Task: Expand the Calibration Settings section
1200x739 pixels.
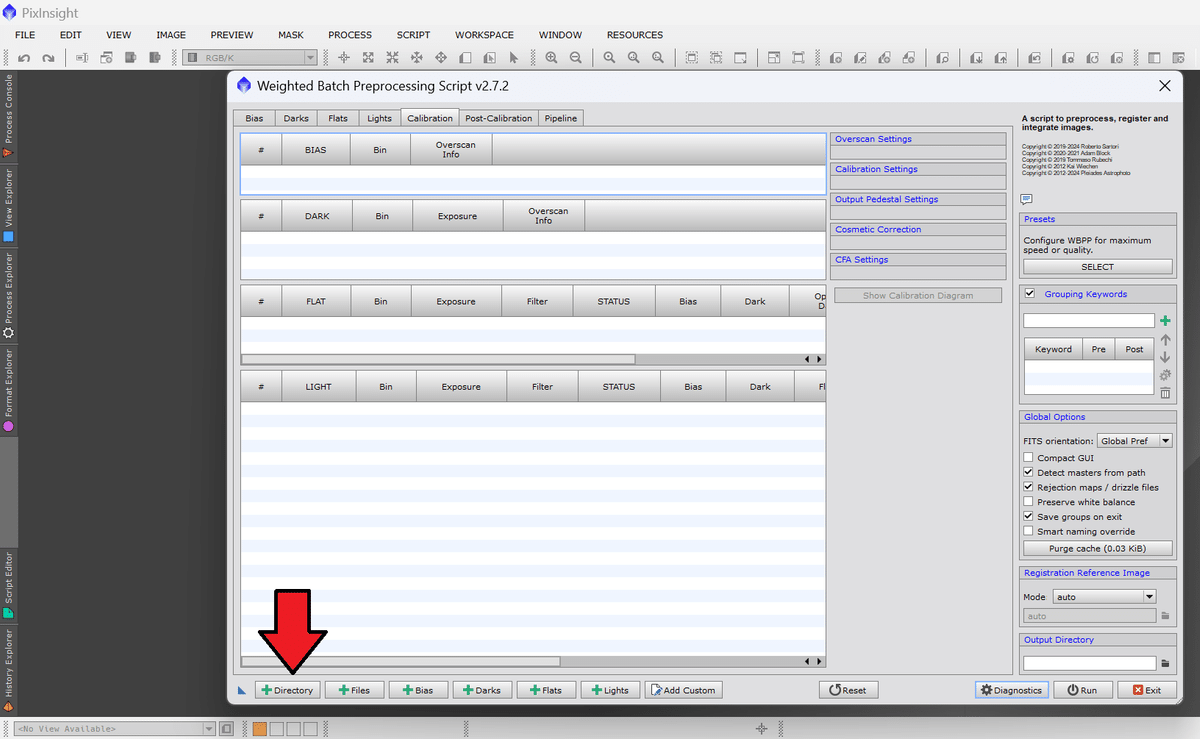Action: (x=918, y=169)
